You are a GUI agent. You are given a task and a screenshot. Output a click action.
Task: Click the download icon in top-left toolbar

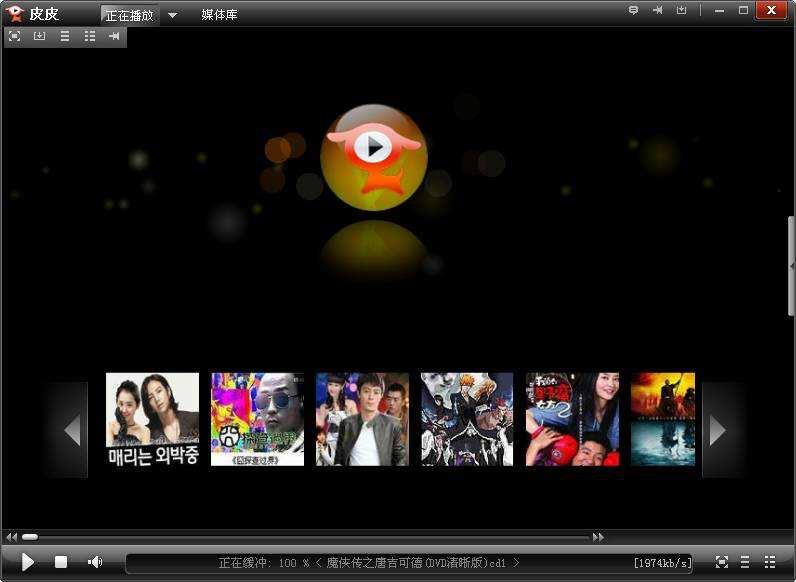click(x=39, y=36)
